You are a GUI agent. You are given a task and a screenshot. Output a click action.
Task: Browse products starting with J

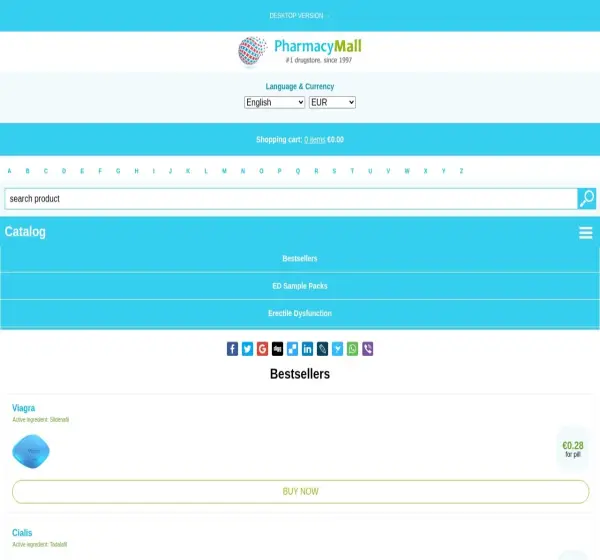click(x=170, y=171)
